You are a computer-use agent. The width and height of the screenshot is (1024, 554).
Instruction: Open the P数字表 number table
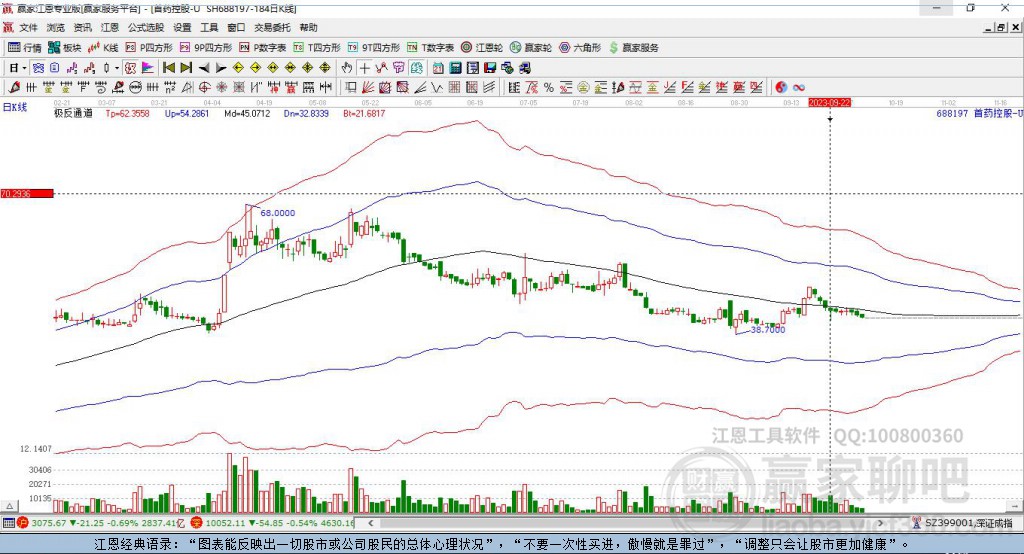point(263,48)
